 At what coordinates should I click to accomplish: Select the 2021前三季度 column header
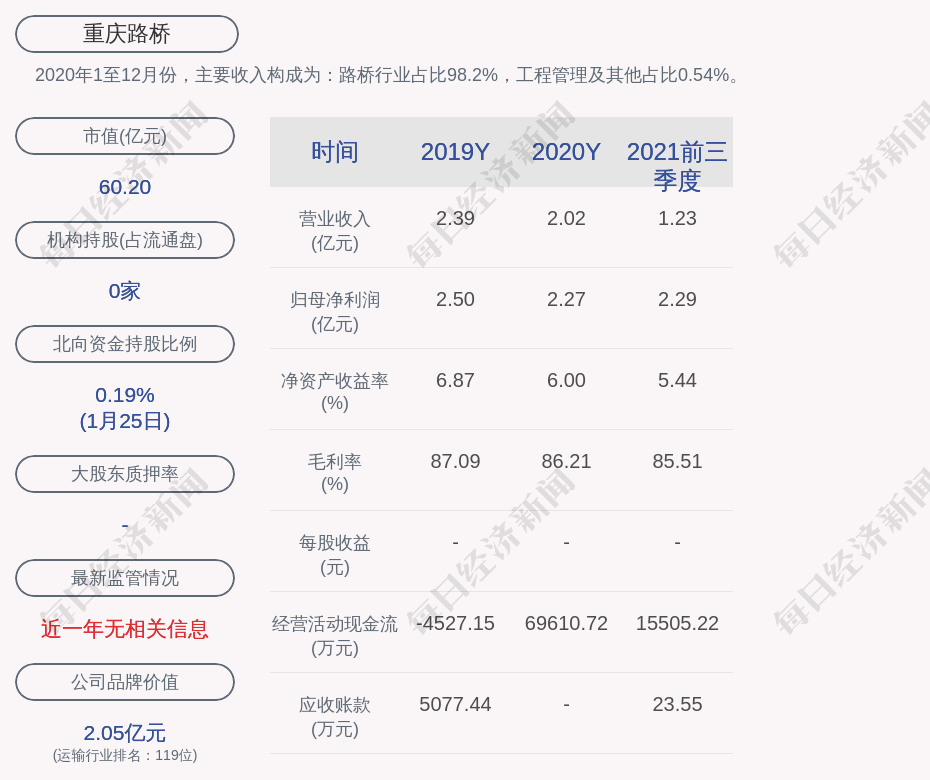pos(677,166)
